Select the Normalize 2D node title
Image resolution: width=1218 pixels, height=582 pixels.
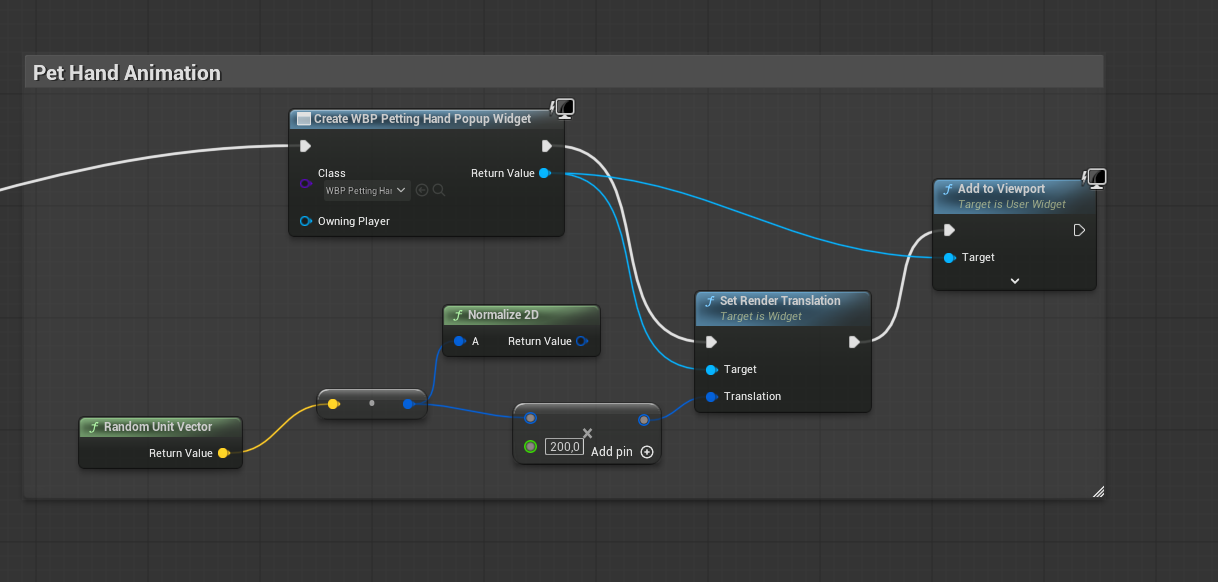503,314
